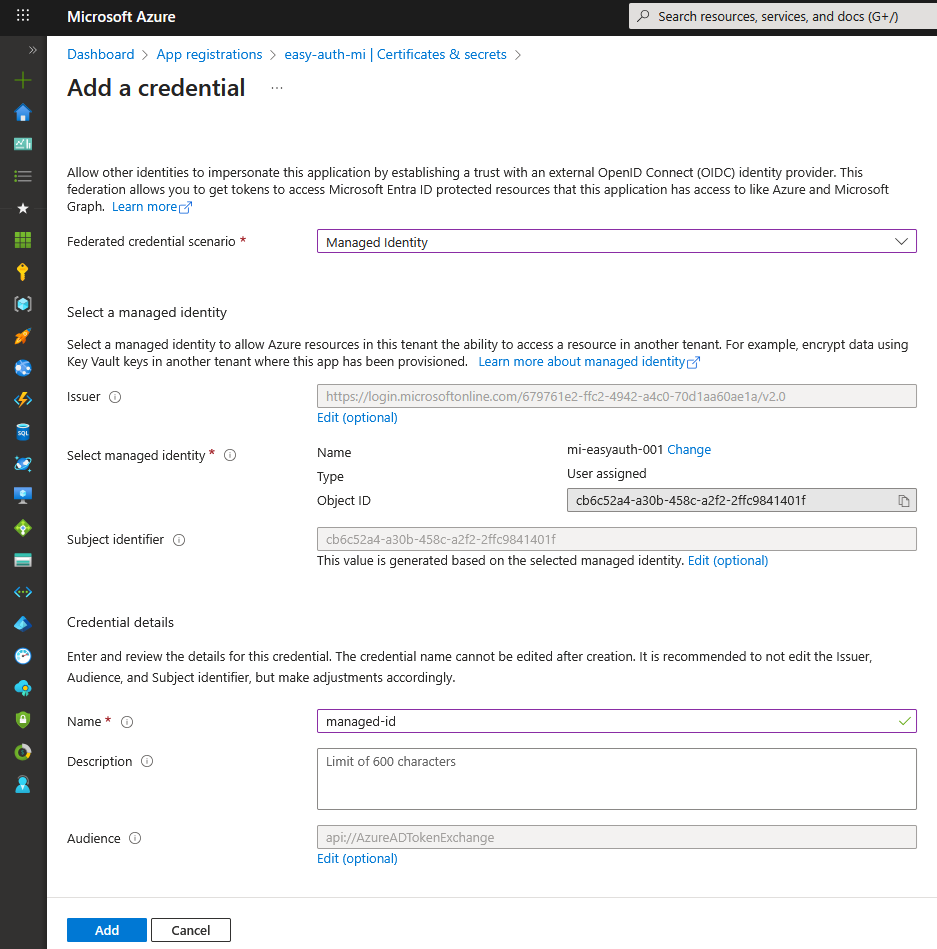Click the Microsoft Azure title

point(121,17)
